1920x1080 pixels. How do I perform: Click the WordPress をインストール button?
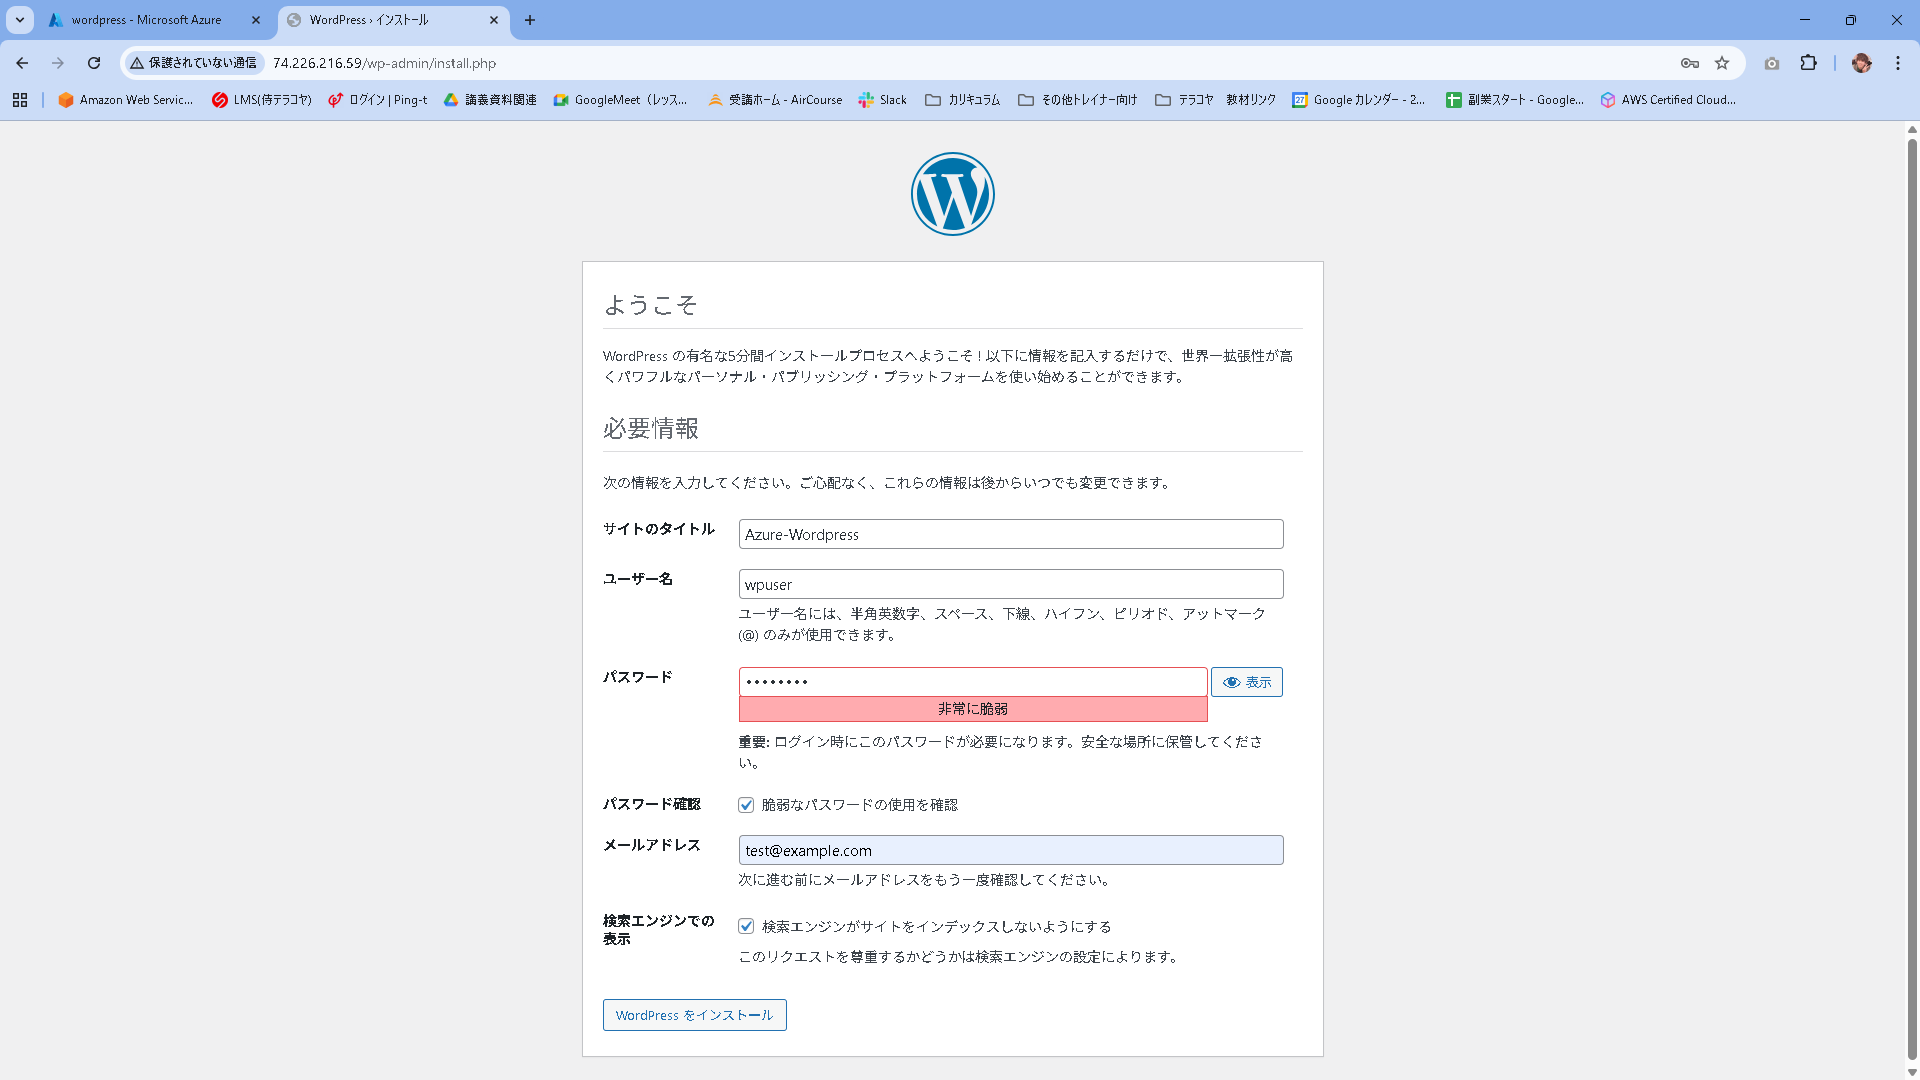click(x=694, y=1015)
